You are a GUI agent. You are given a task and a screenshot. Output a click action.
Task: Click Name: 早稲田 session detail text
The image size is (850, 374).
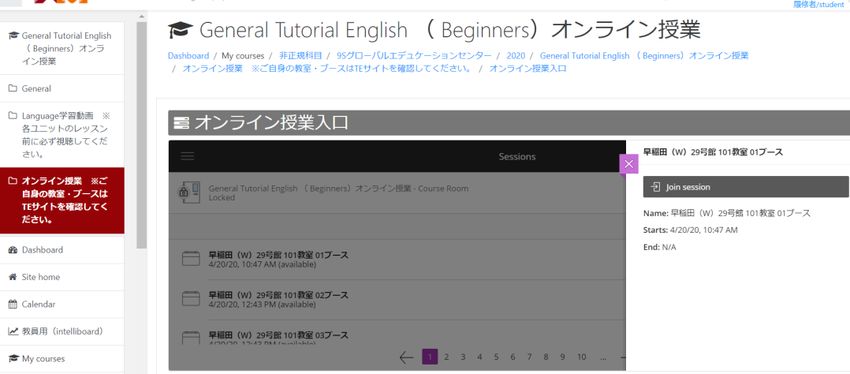(726, 214)
